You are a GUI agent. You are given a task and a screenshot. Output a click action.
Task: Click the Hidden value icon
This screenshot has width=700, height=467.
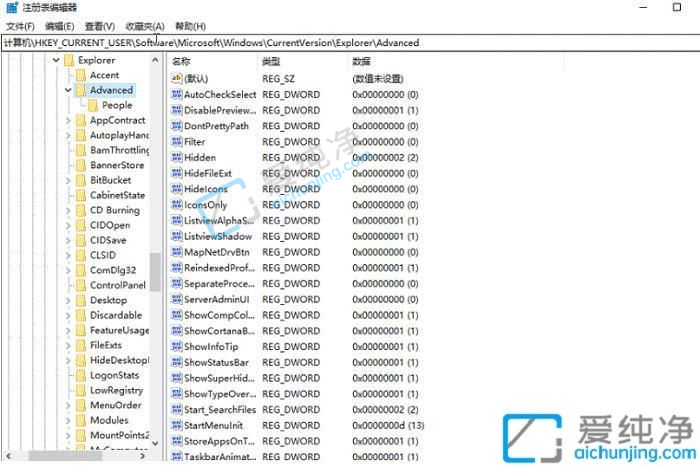(177, 158)
